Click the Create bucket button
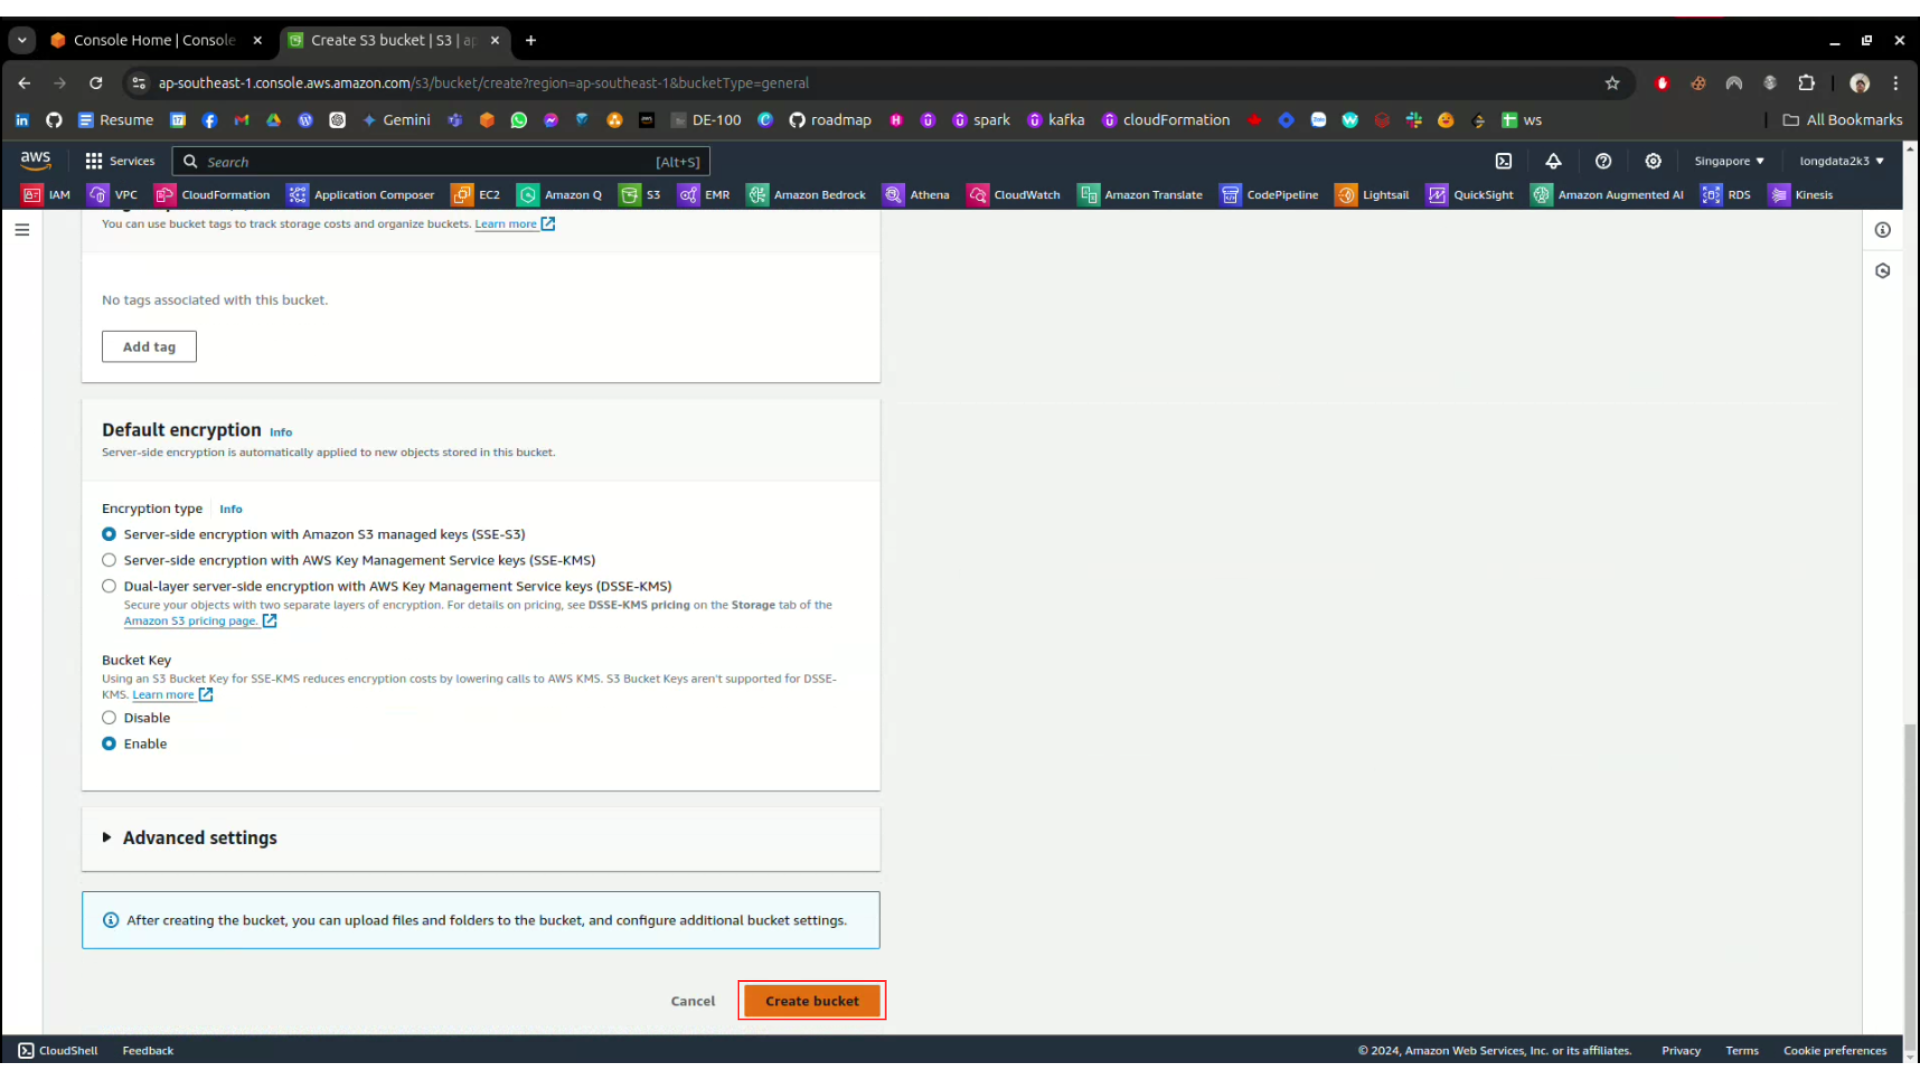Image resolution: width=1920 pixels, height=1080 pixels. point(811,1001)
